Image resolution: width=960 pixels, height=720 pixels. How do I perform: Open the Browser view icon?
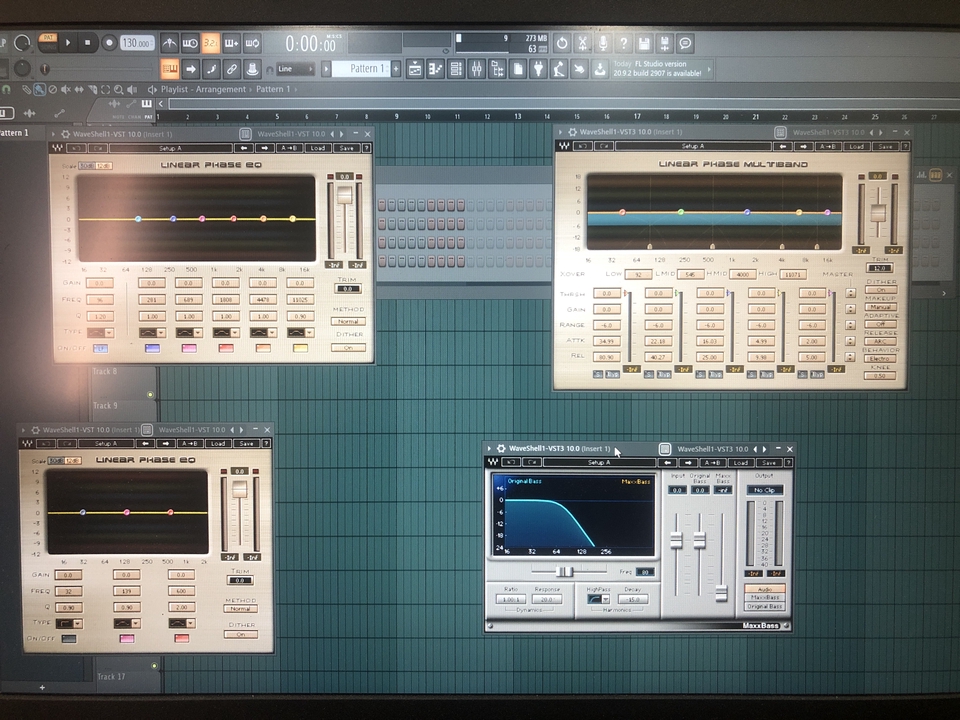point(497,69)
